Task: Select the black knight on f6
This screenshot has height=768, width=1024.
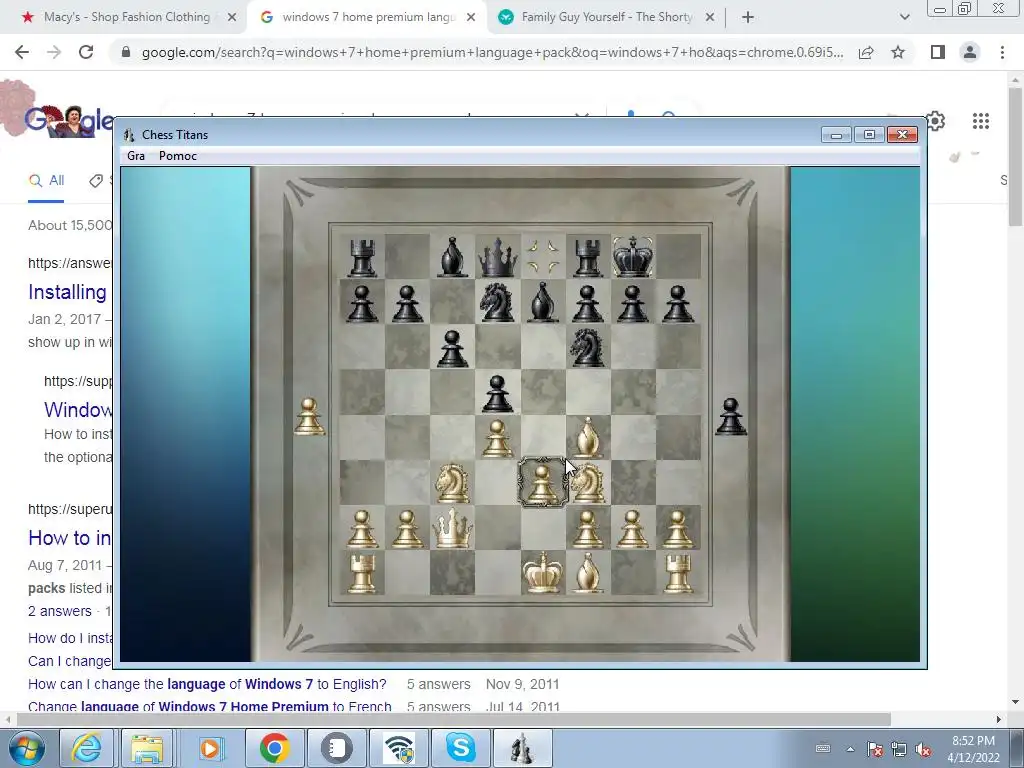Action: pyautogui.click(x=587, y=348)
